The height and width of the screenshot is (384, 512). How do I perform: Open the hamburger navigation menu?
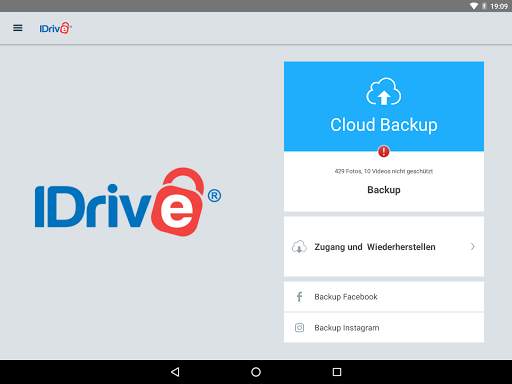(x=18, y=28)
